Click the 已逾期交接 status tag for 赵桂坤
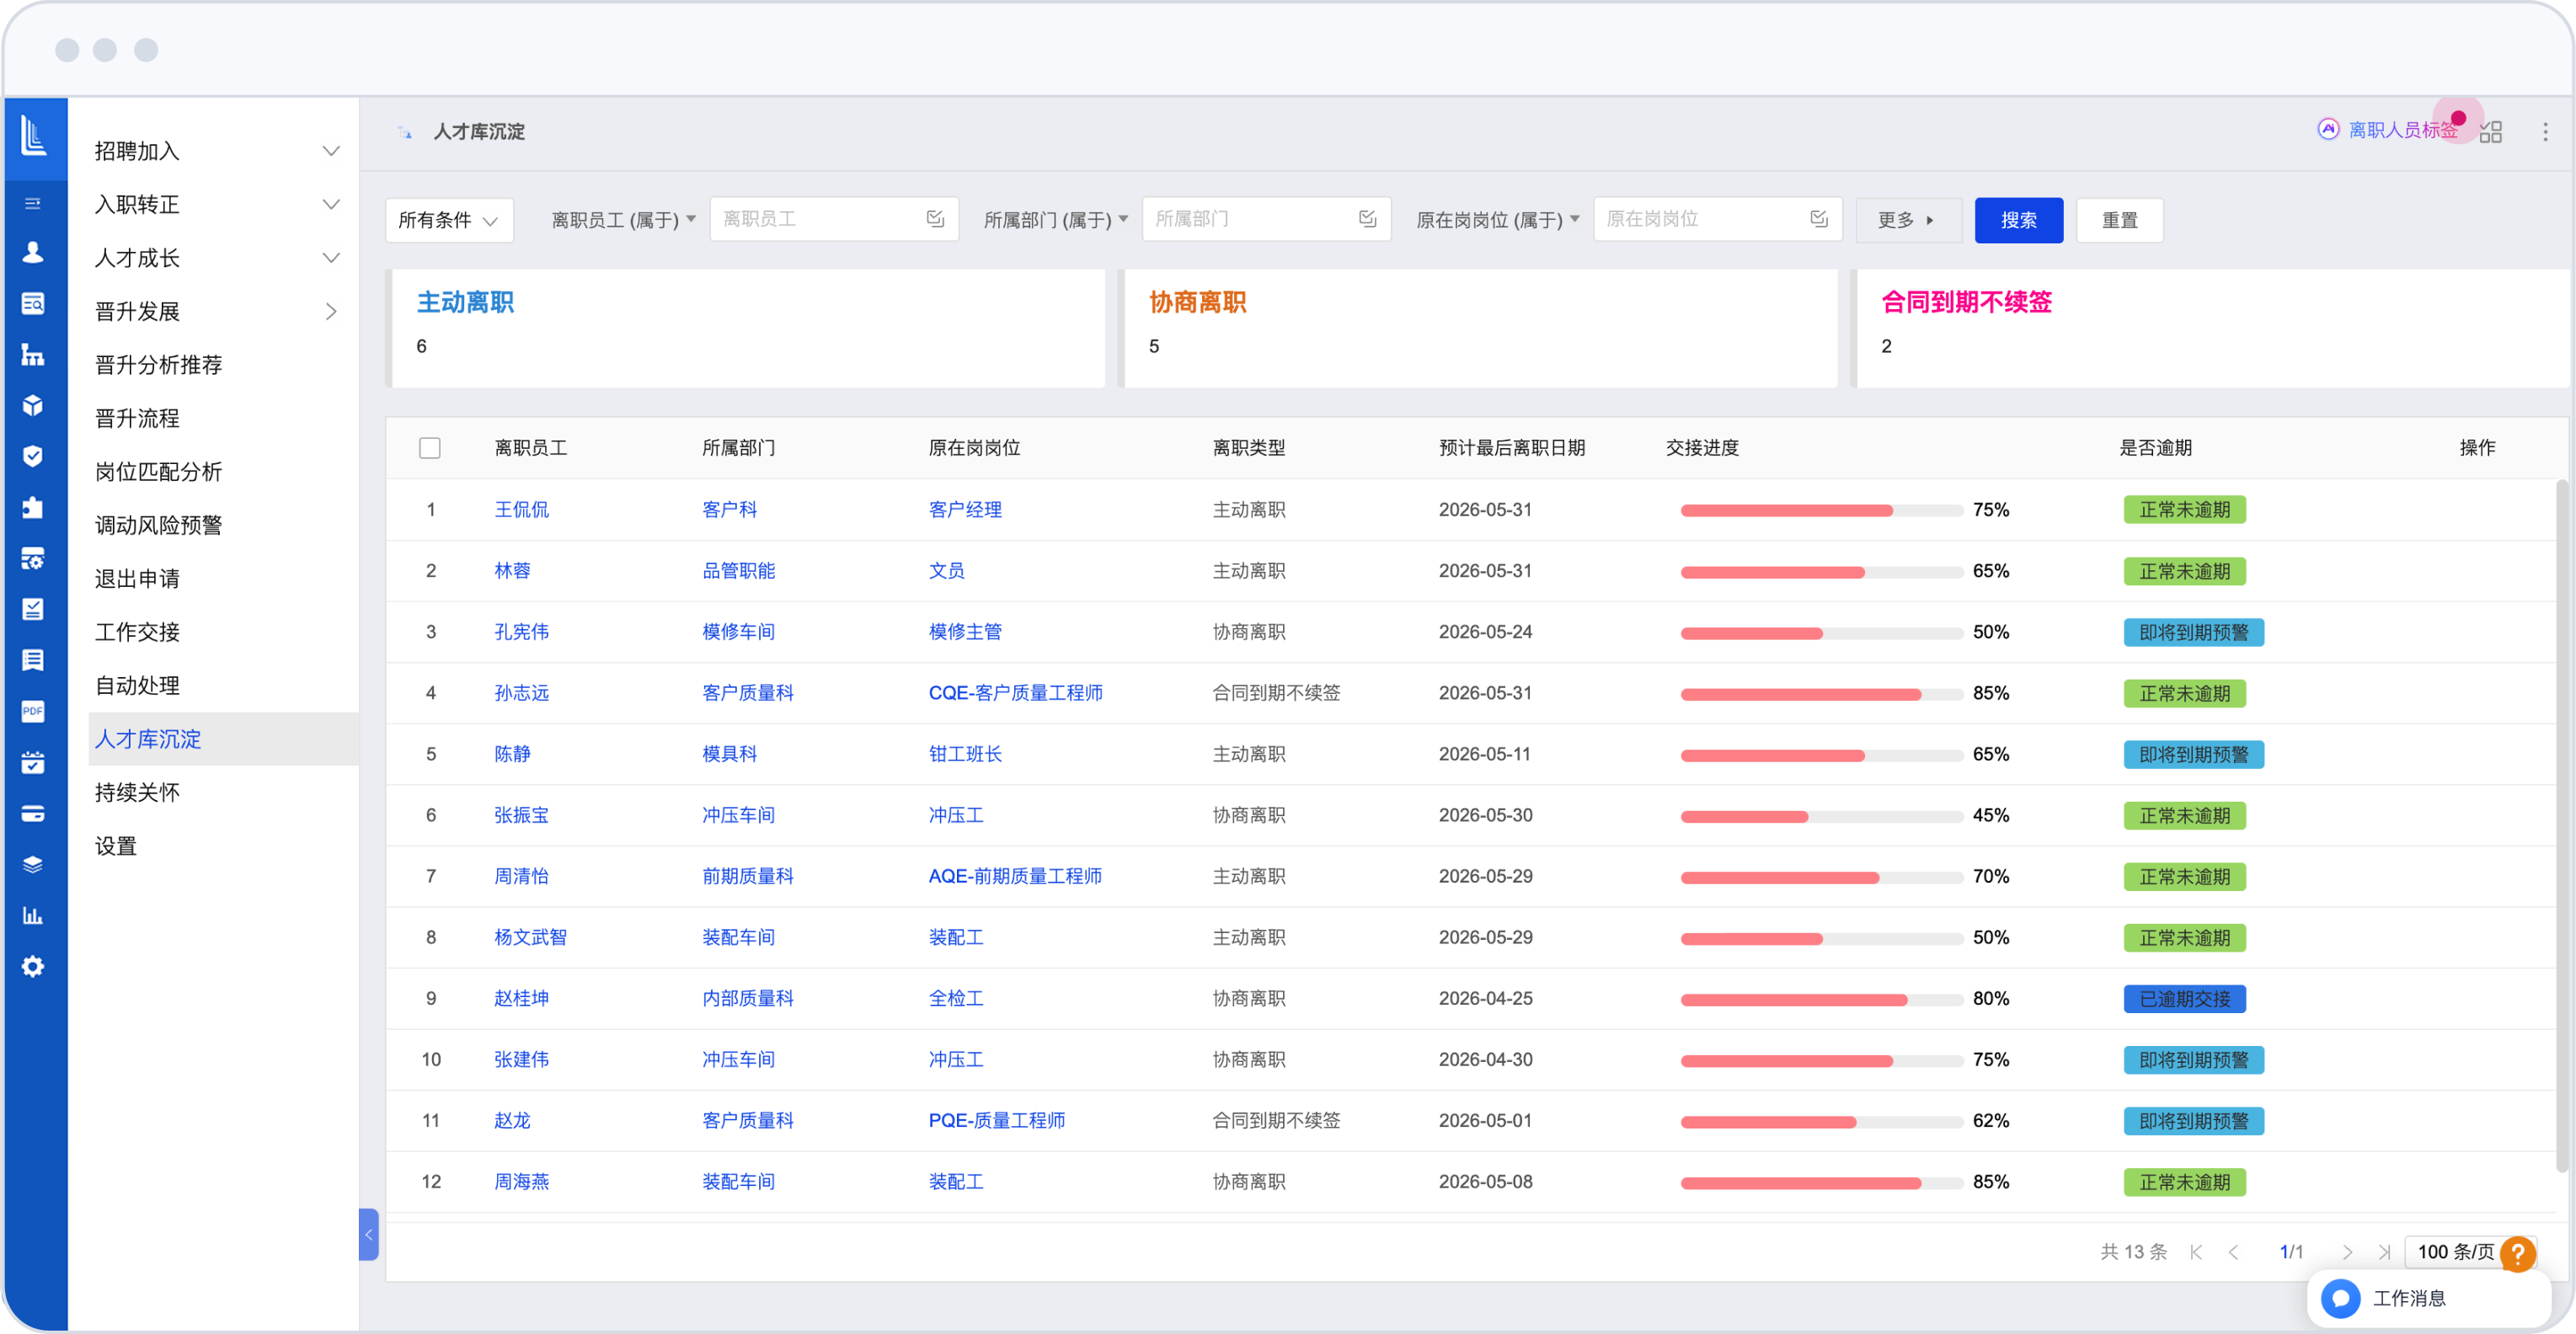Image resolution: width=2576 pixels, height=1334 pixels. pyautogui.click(x=2184, y=999)
